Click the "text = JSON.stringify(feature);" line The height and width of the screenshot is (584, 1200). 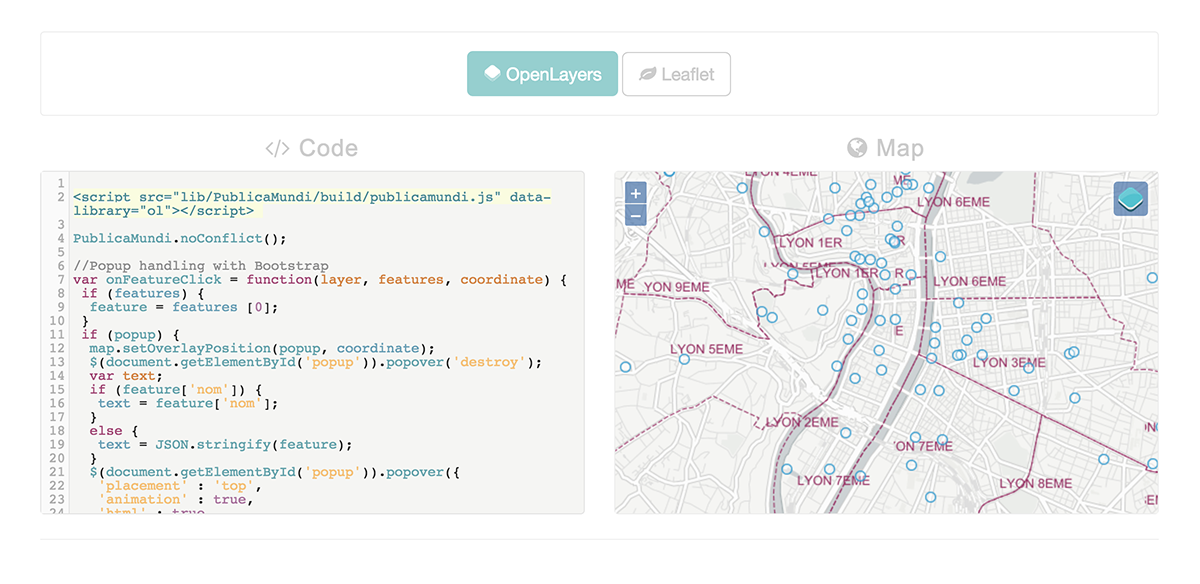(x=225, y=444)
